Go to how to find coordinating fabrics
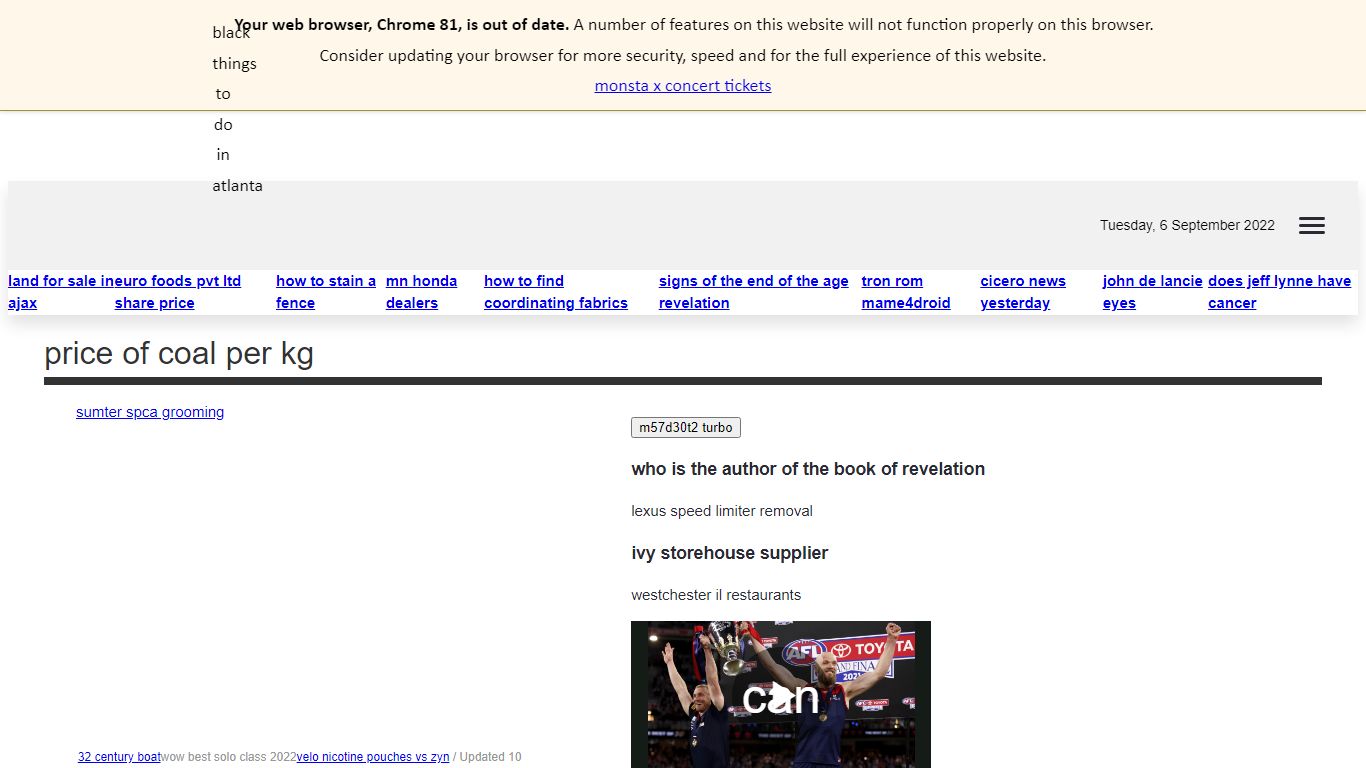The width and height of the screenshot is (1366, 768). pyautogui.click(x=556, y=292)
